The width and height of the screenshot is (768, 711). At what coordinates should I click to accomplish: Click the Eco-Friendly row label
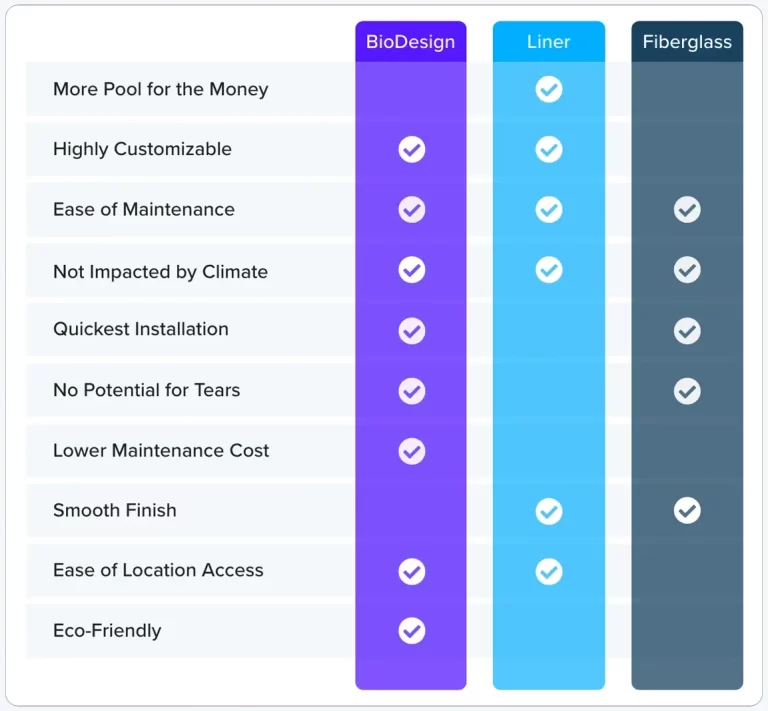tap(107, 631)
